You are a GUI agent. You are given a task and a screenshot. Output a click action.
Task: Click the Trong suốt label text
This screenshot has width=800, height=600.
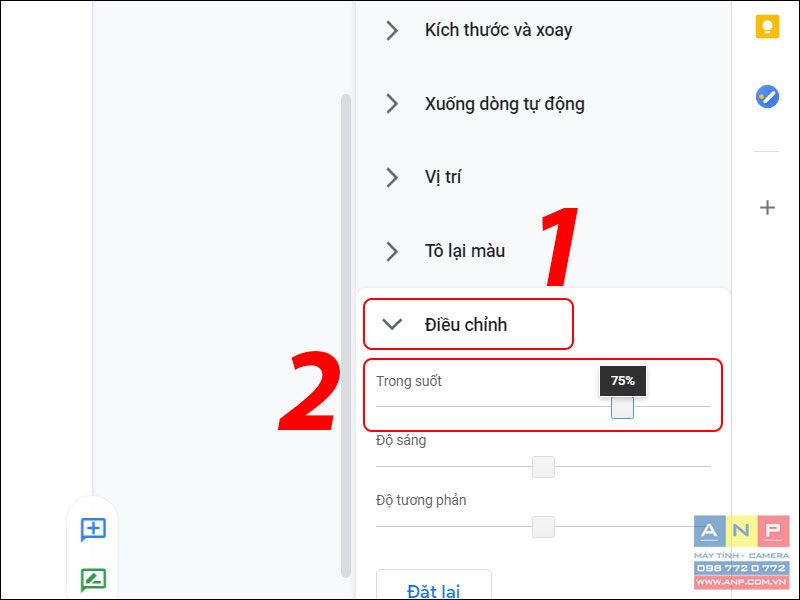point(409,381)
